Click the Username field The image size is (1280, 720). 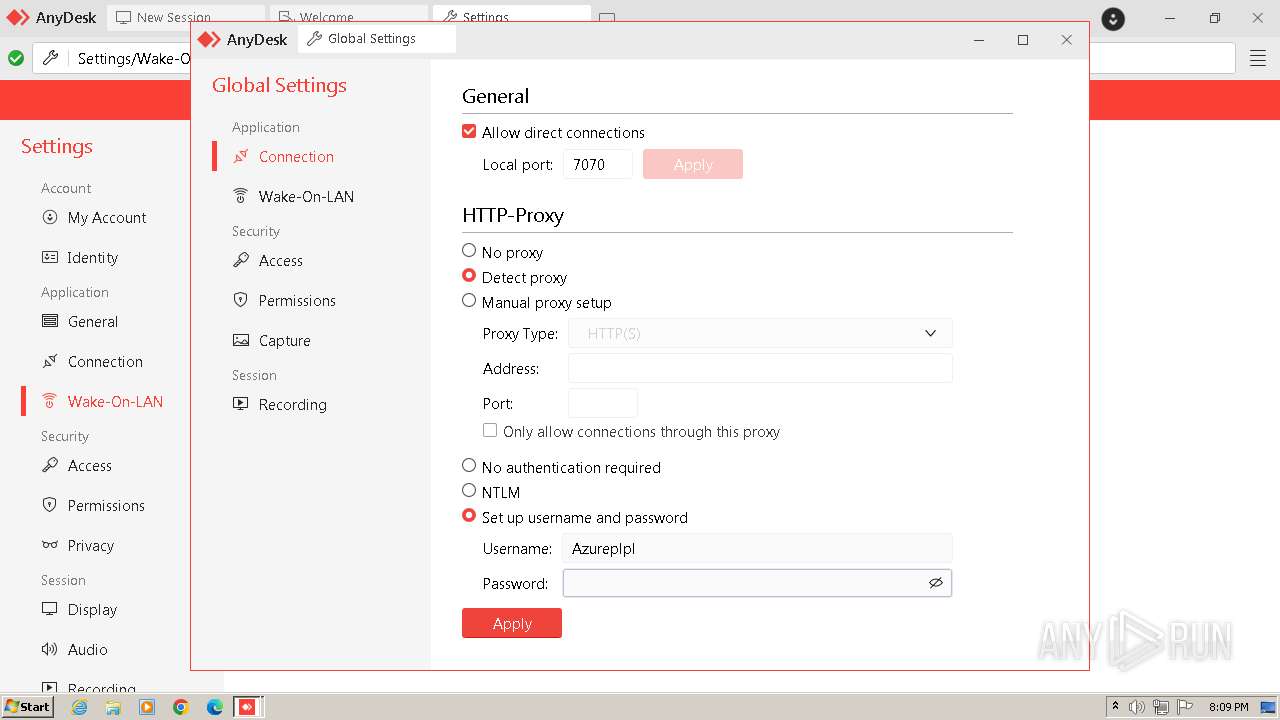pos(757,548)
